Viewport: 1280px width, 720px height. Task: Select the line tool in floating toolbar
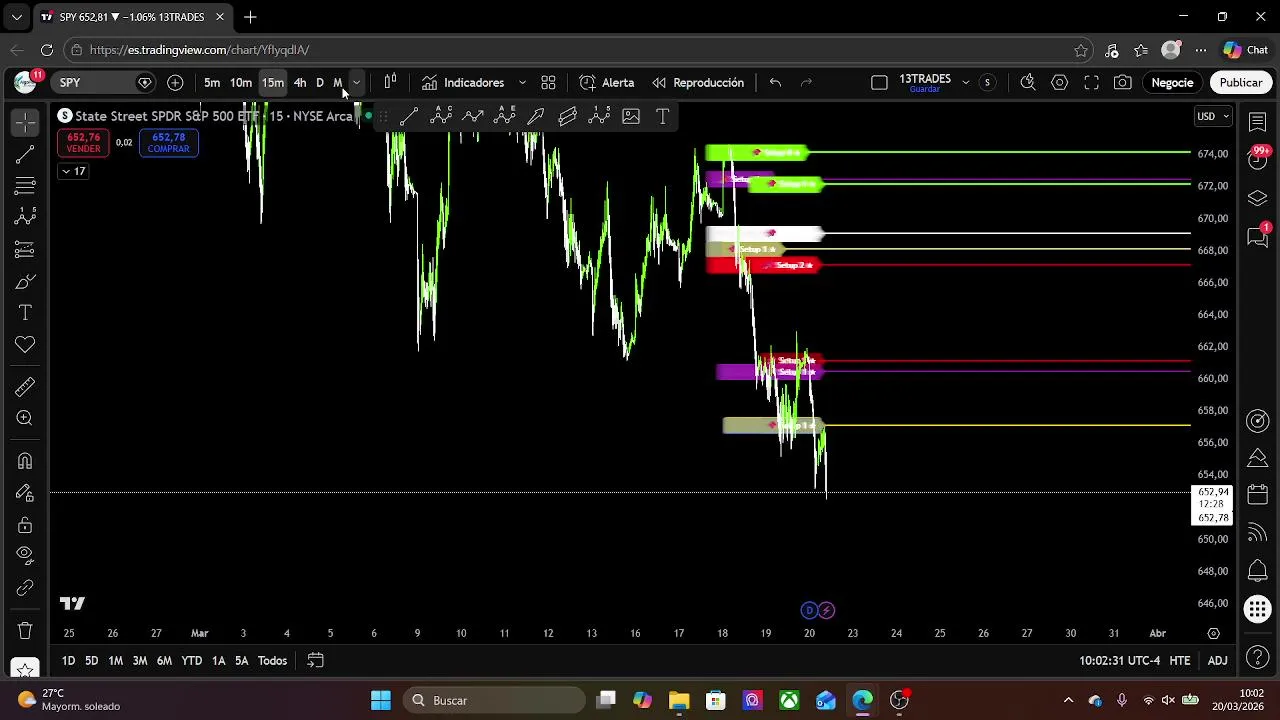pyautogui.click(x=408, y=117)
